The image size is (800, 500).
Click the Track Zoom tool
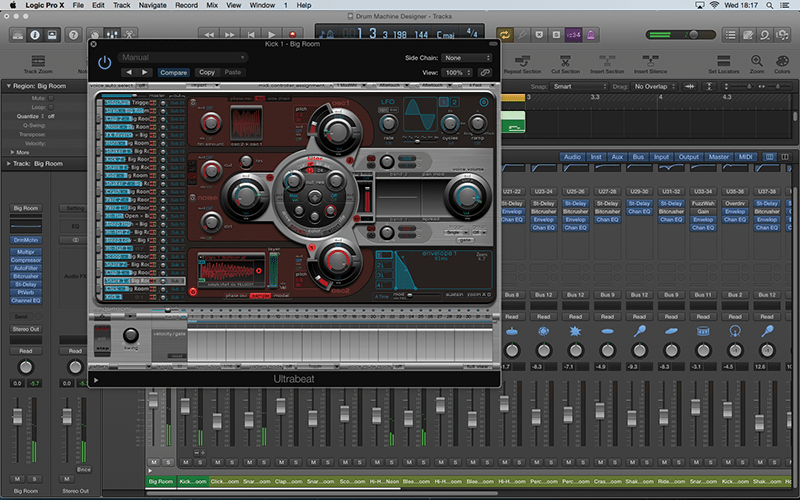(38, 64)
